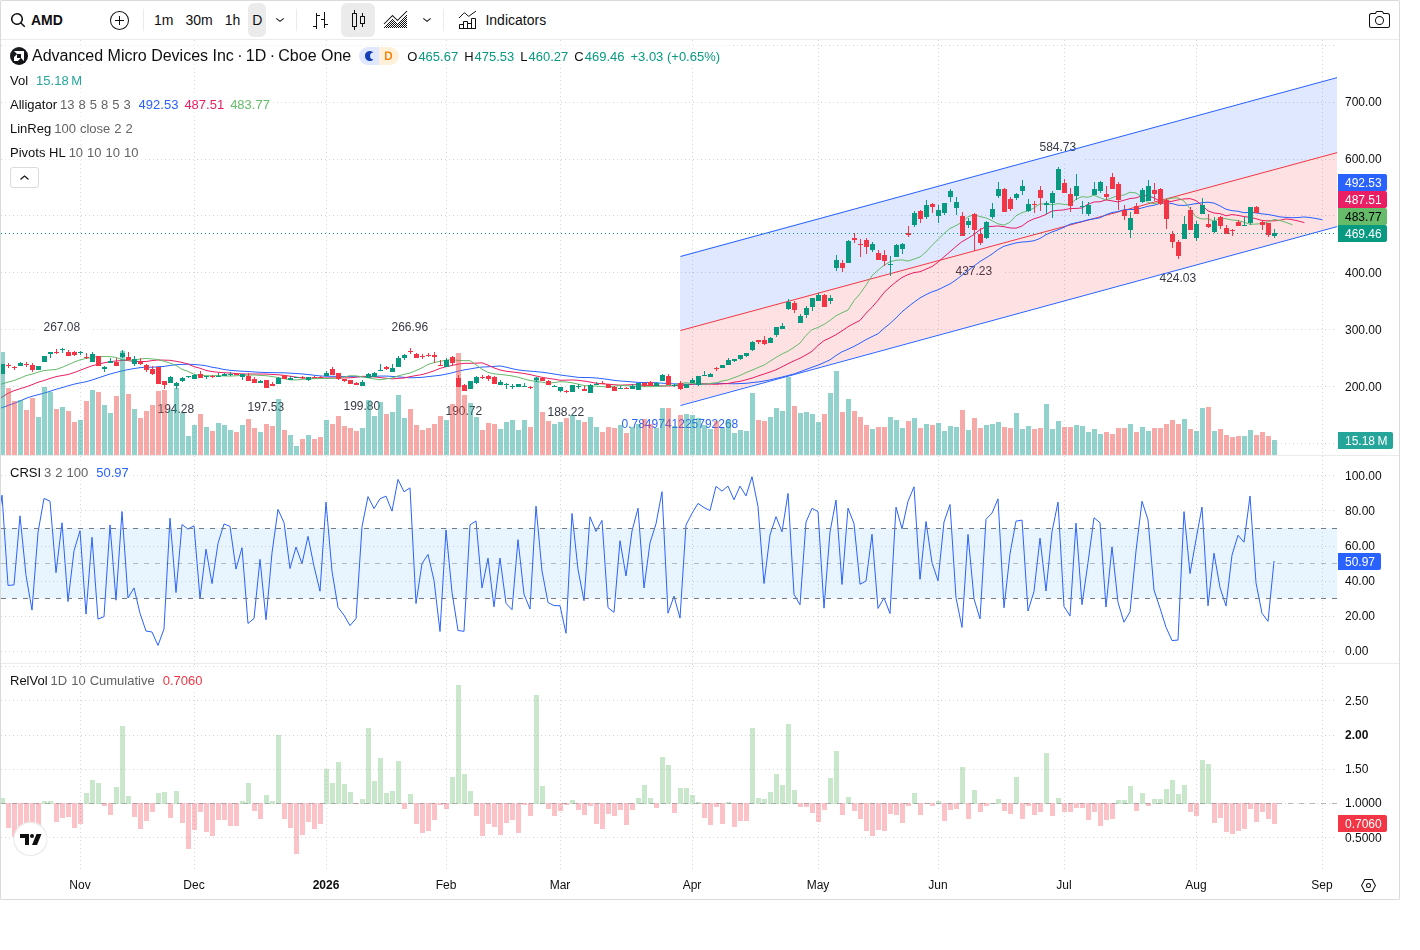Click the 100.00 CRSI axis value
This screenshot has height=950, width=1420.
click(x=1363, y=476)
